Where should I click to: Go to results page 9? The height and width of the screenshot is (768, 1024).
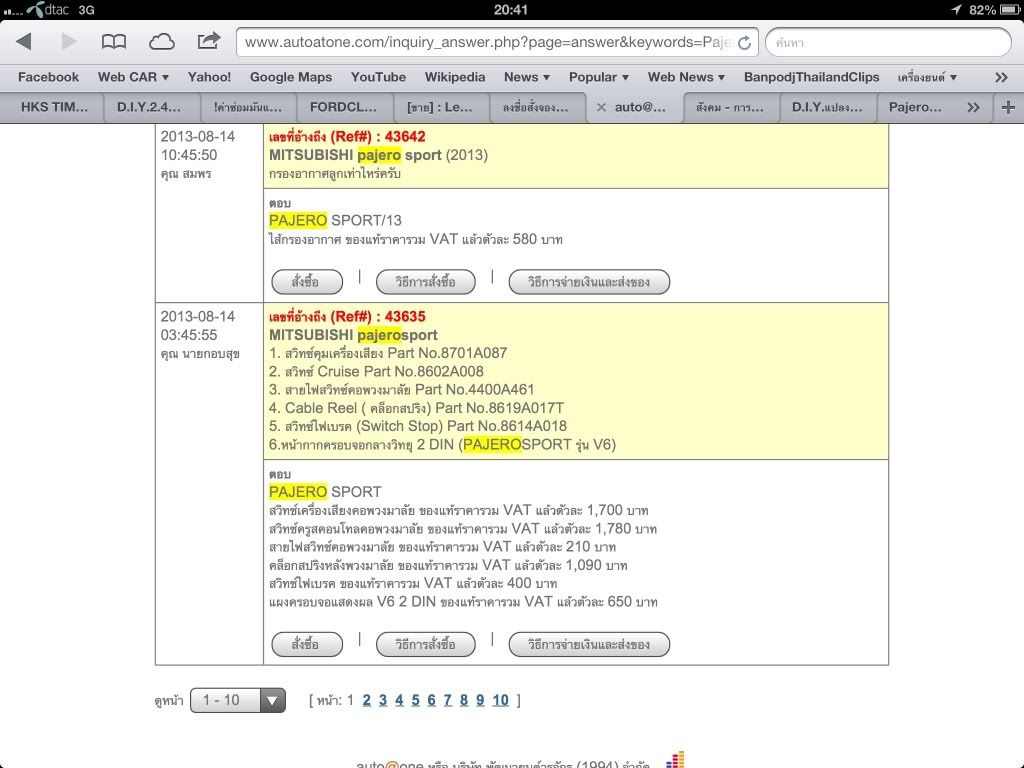tap(480, 700)
